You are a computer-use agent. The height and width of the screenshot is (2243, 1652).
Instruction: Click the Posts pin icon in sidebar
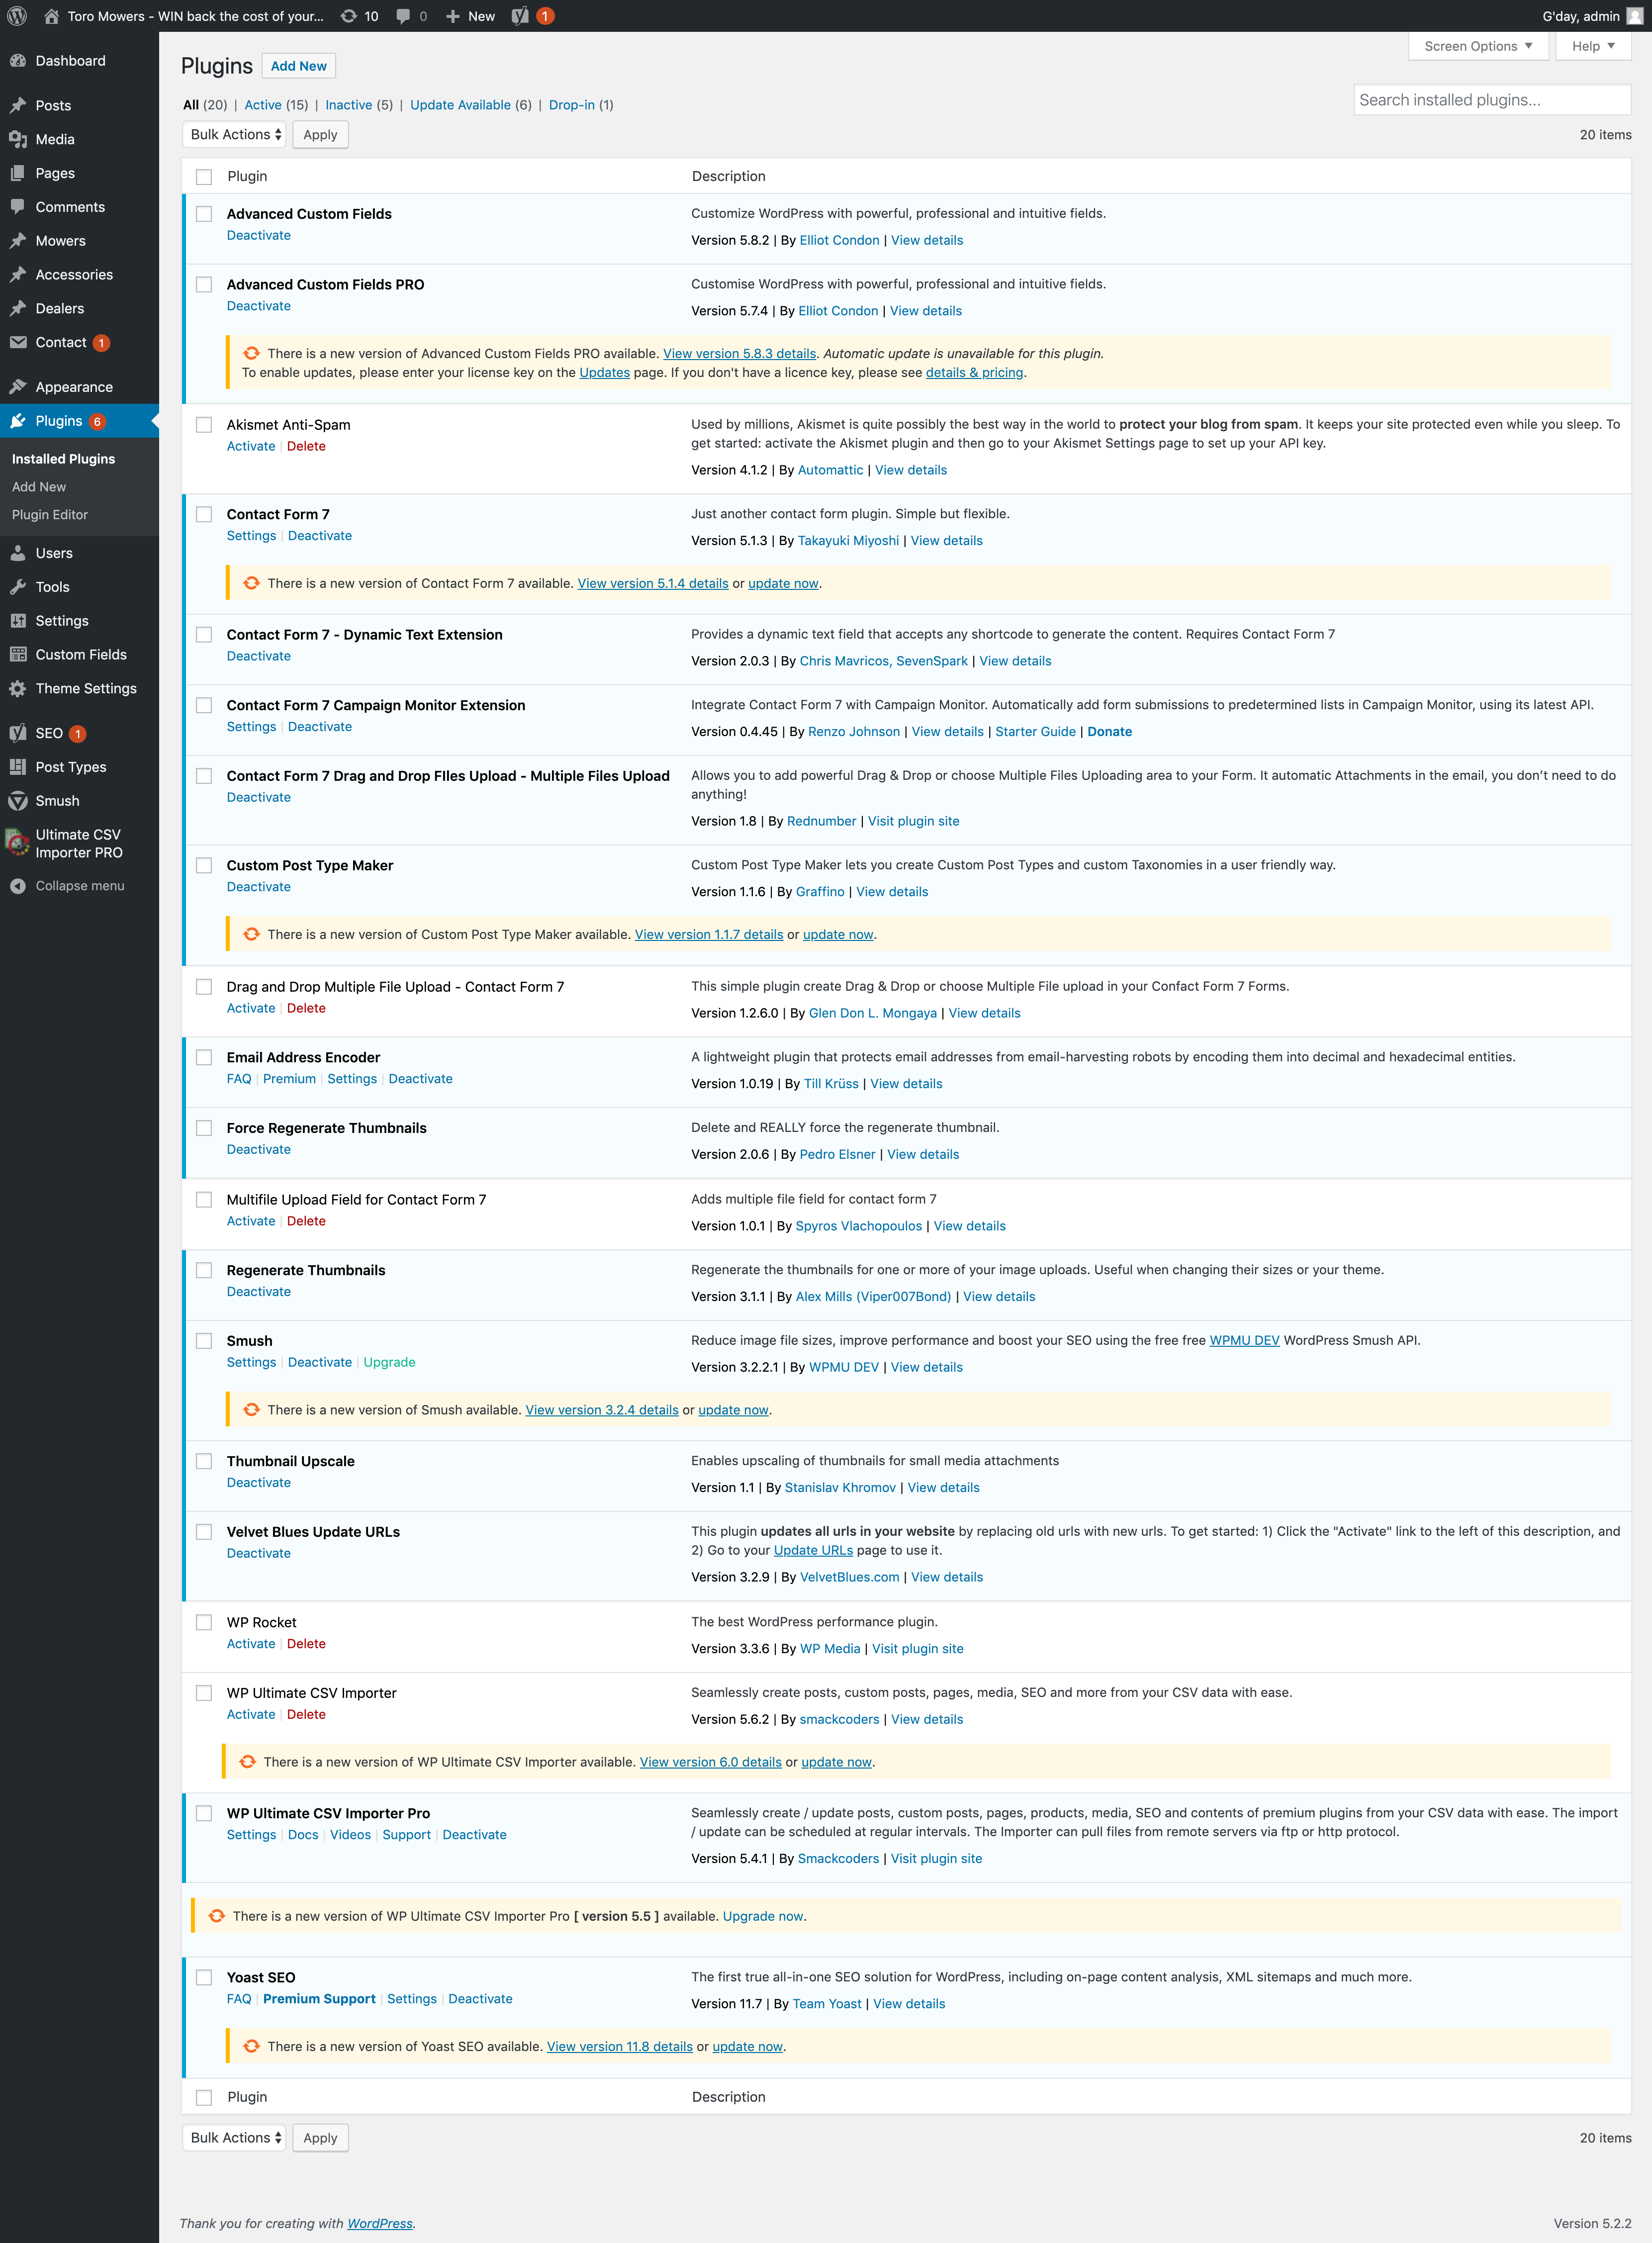pyautogui.click(x=18, y=106)
